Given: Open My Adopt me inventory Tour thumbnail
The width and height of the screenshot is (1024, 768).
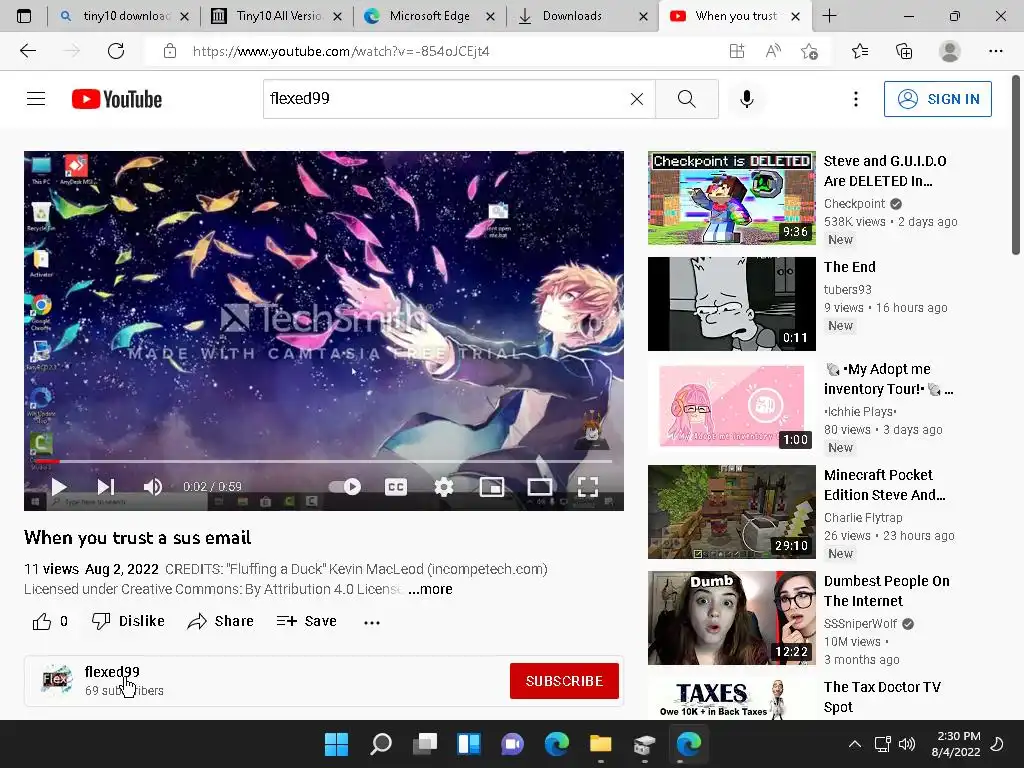Looking at the screenshot, I should pos(731,406).
